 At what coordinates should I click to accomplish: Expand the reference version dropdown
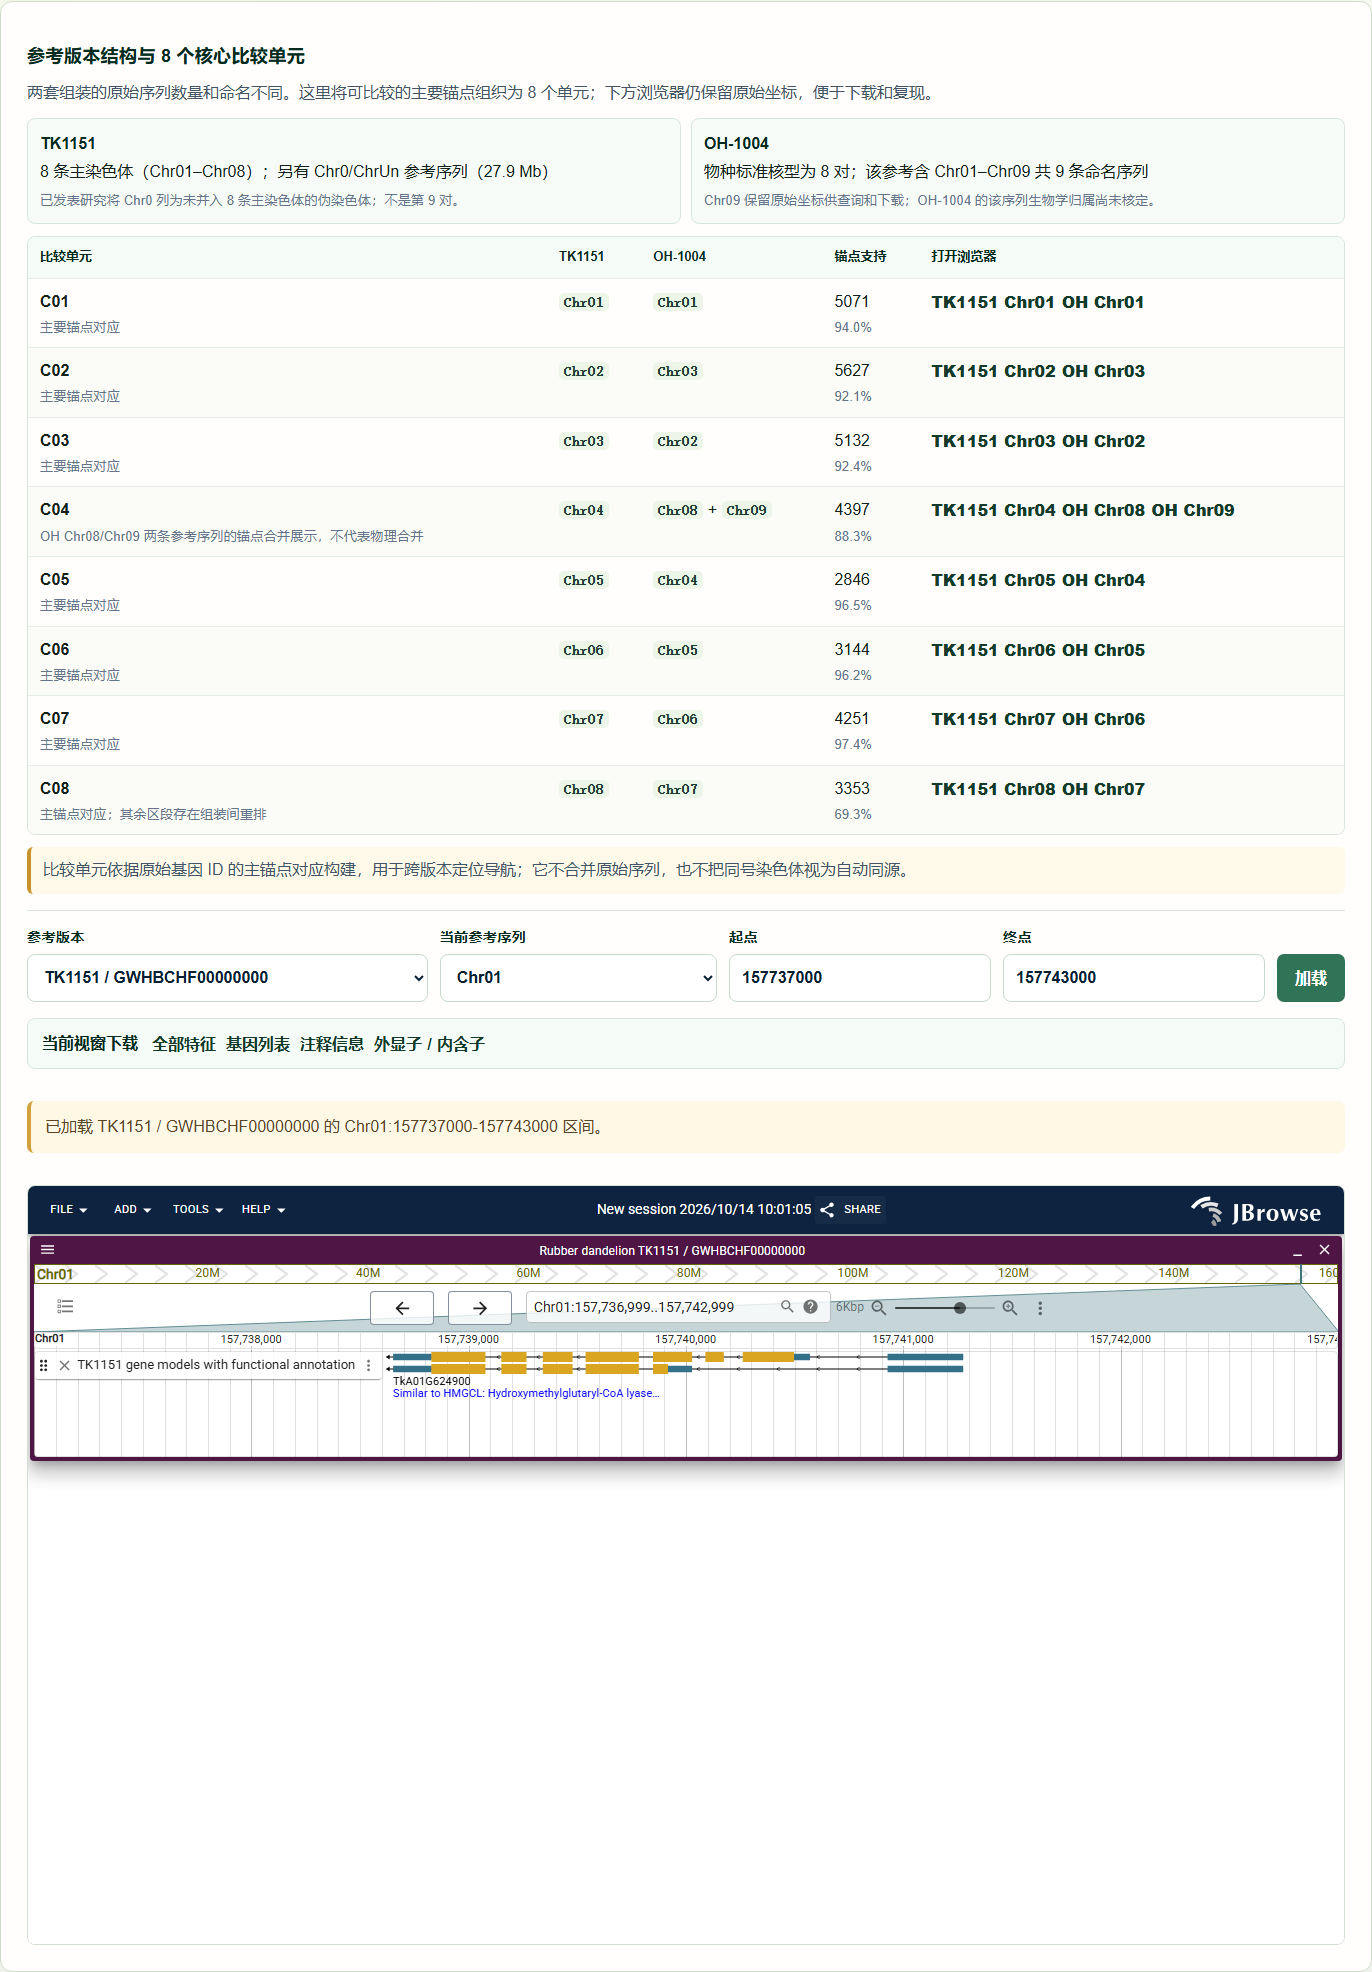227,977
